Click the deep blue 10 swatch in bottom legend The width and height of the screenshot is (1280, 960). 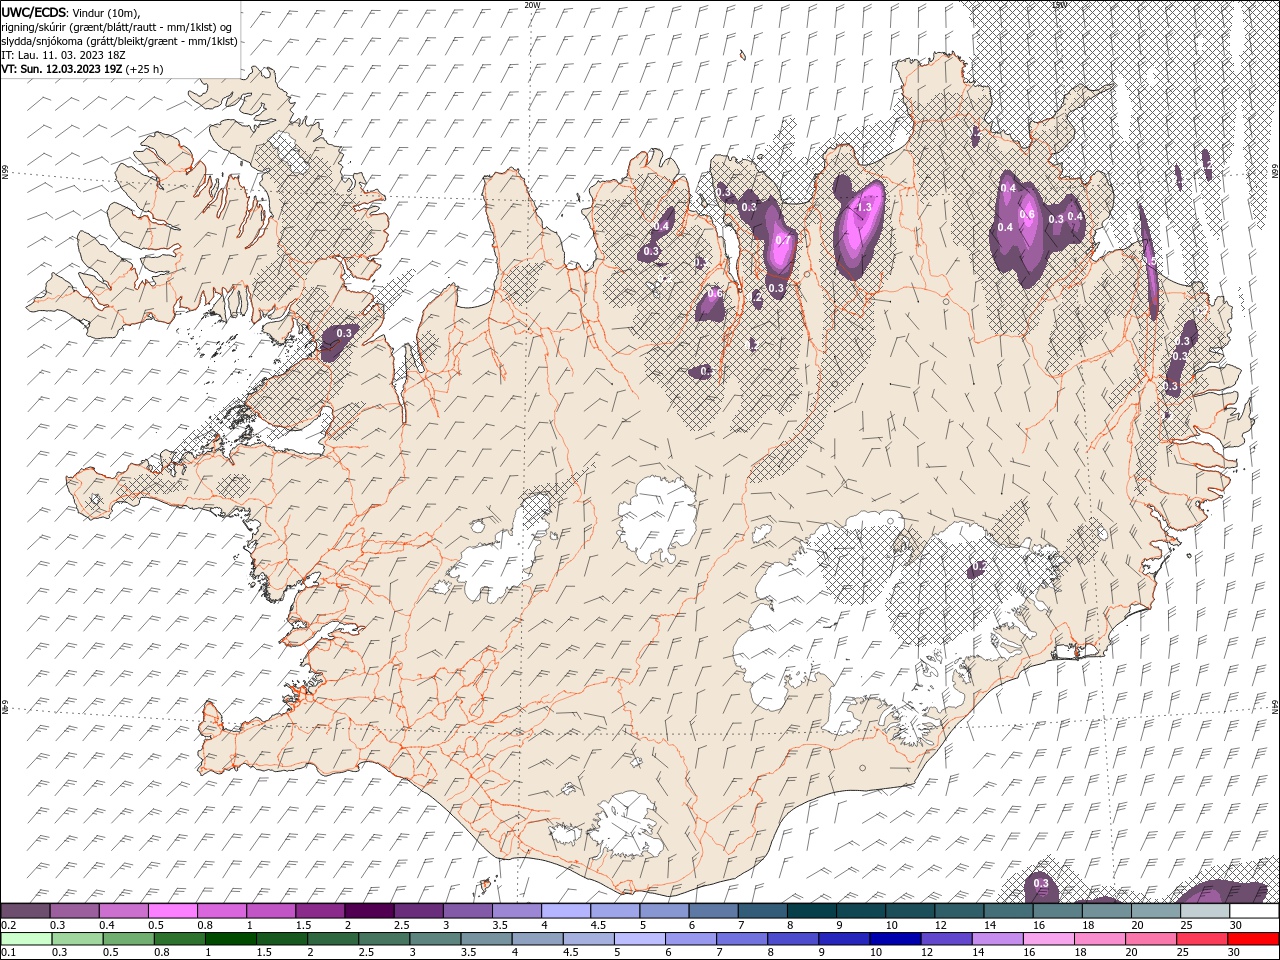pos(894,939)
